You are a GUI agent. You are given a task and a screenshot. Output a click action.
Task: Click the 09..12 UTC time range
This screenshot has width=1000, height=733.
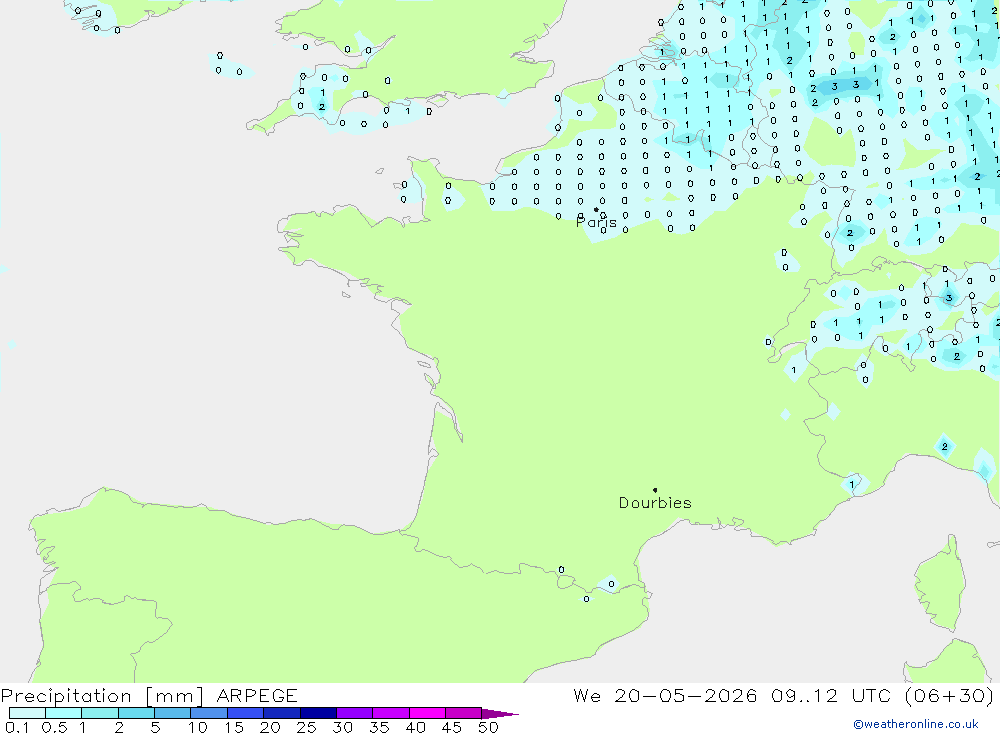(x=831, y=696)
